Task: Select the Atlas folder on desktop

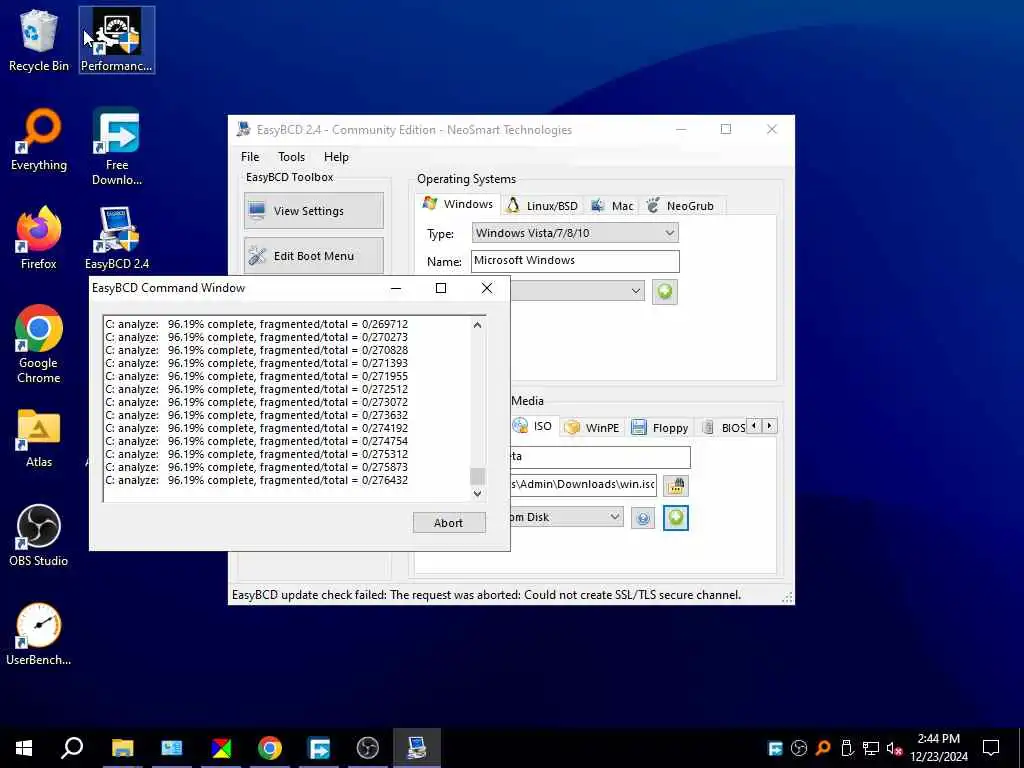Action: click(x=39, y=438)
